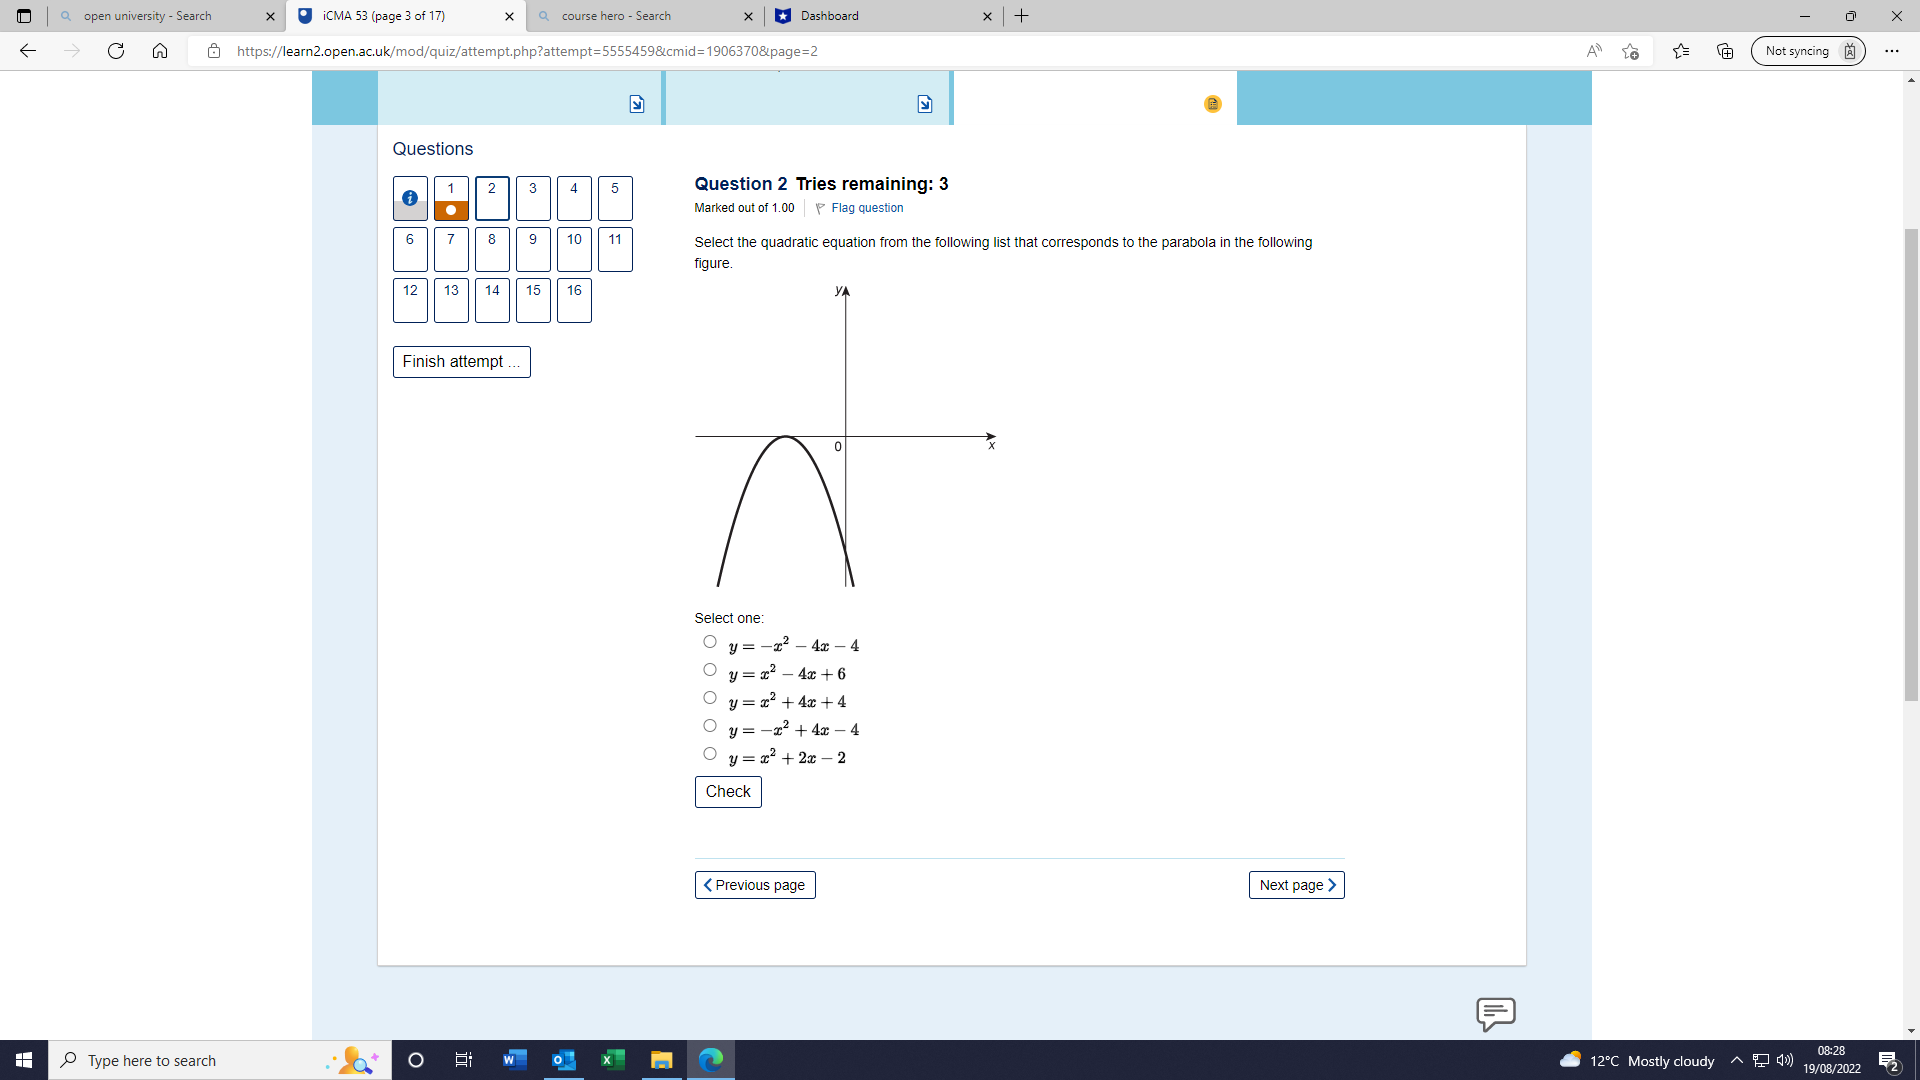
Task: Open the chat widget at bottom right
Action: click(x=1496, y=1015)
